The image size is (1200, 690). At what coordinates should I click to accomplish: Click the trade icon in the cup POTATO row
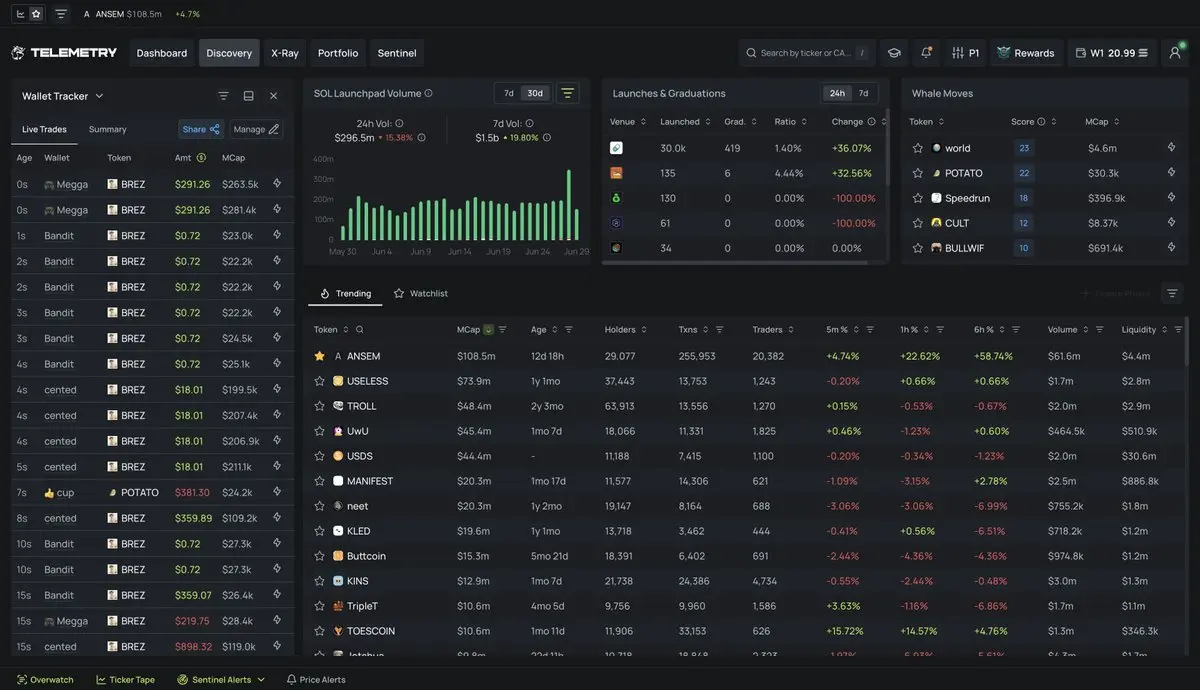[277, 492]
